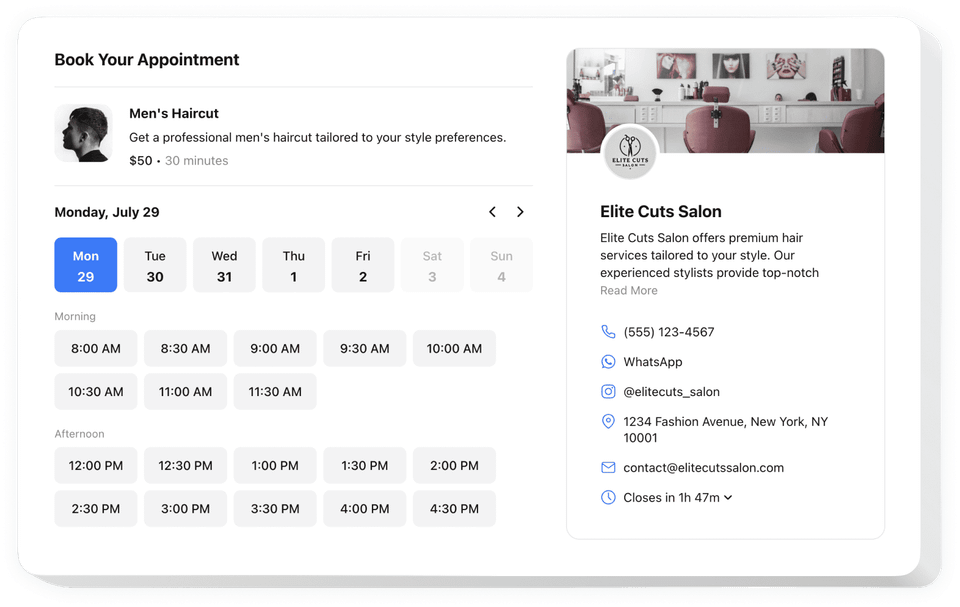
Task: Select the Wed 31 date tab
Action: coord(224,264)
